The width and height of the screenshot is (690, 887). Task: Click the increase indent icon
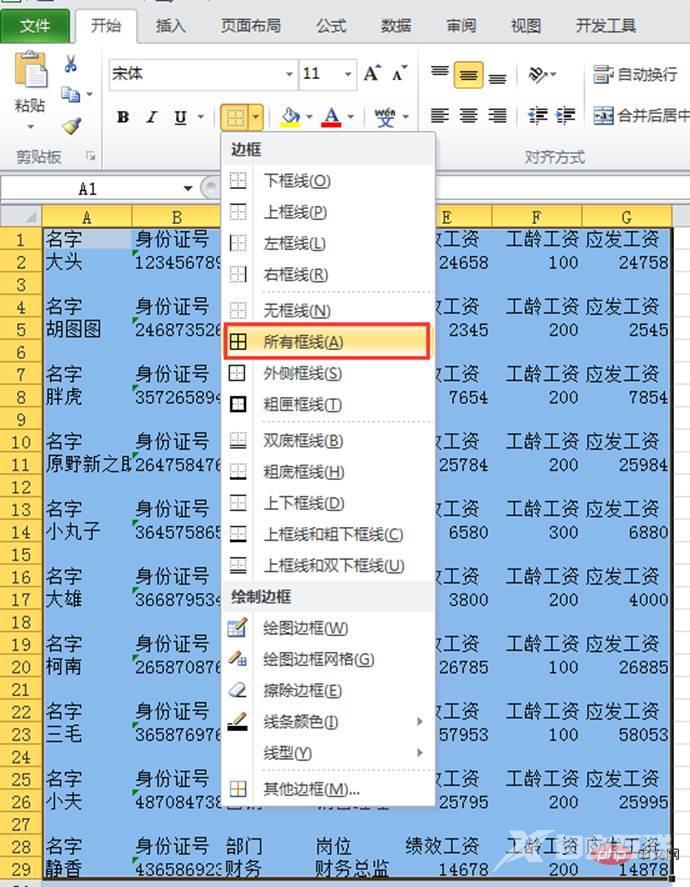coord(566,117)
